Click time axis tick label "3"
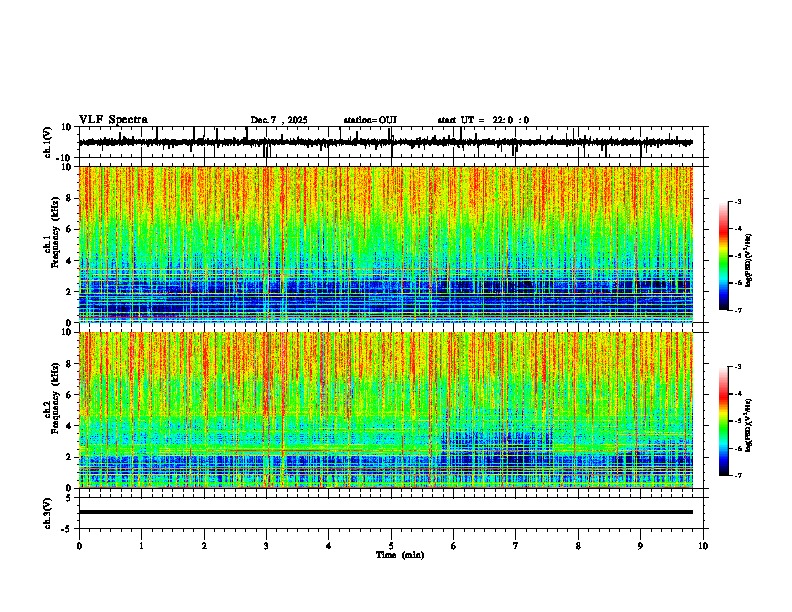This screenshot has height=612, width=792. 266,546
